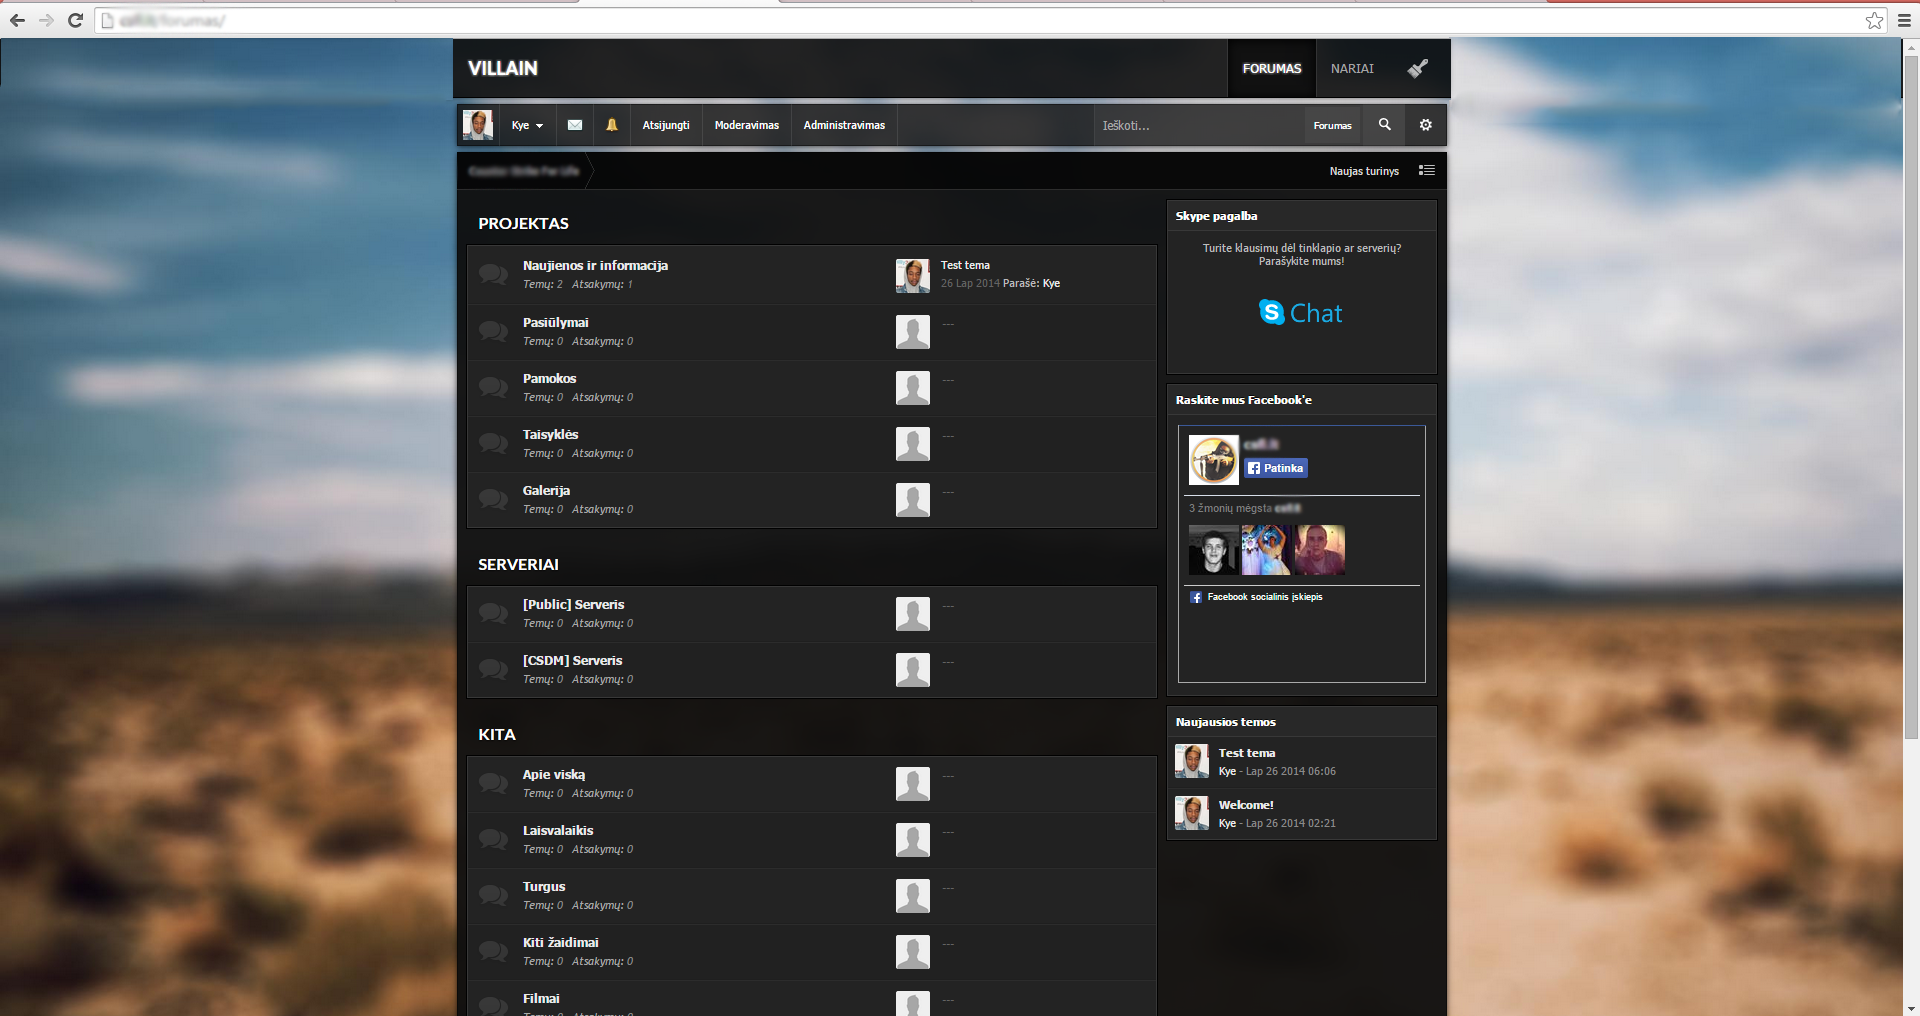The image size is (1920, 1016).
Task: Click the Facebook page profile picture
Action: tap(1214, 460)
